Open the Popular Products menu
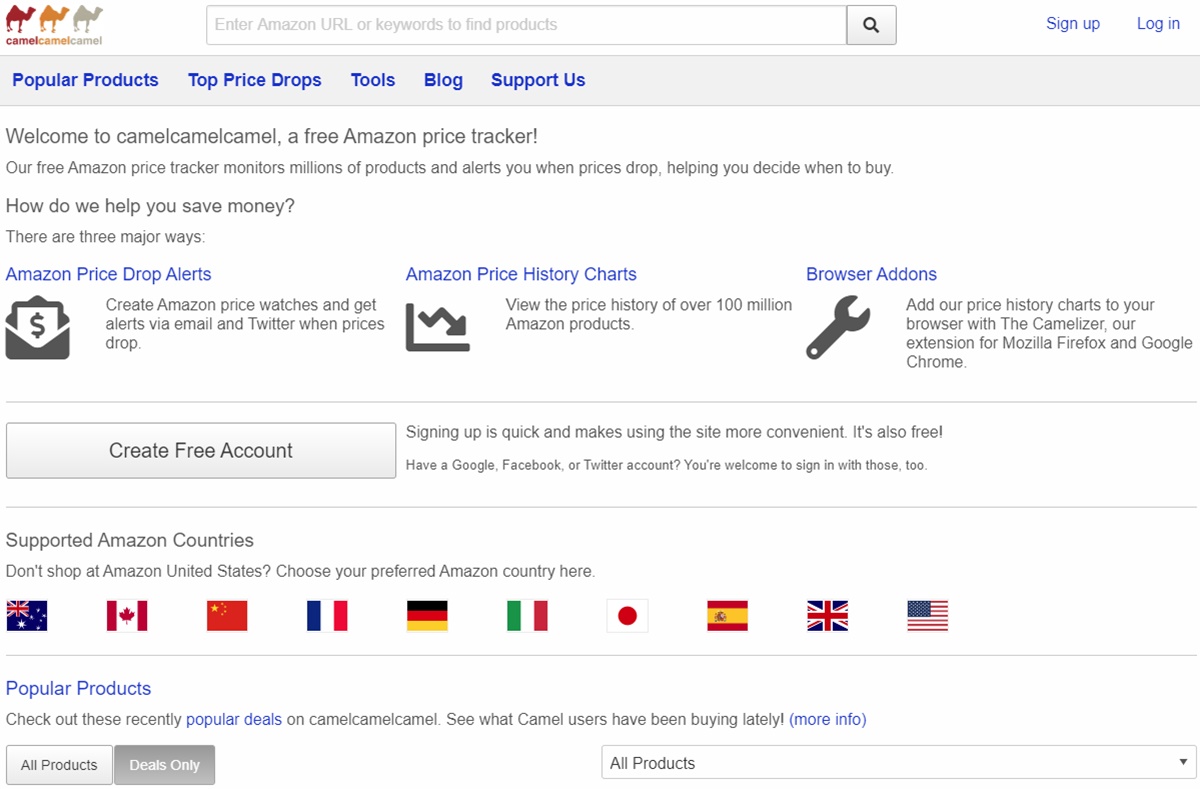The width and height of the screenshot is (1200, 789). [85, 80]
